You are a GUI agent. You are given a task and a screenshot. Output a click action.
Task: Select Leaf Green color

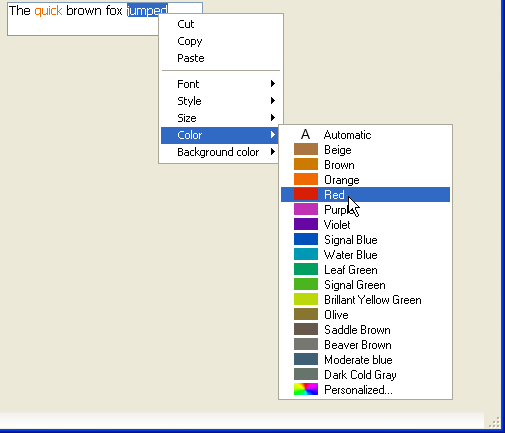pos(365,270)
